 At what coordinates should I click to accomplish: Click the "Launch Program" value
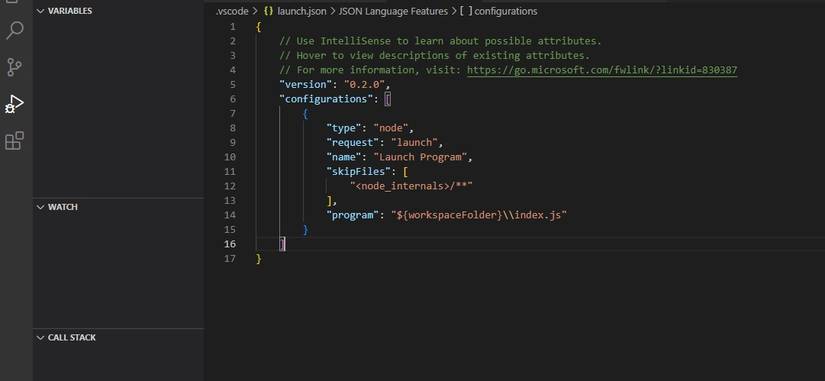click(421, 157)
